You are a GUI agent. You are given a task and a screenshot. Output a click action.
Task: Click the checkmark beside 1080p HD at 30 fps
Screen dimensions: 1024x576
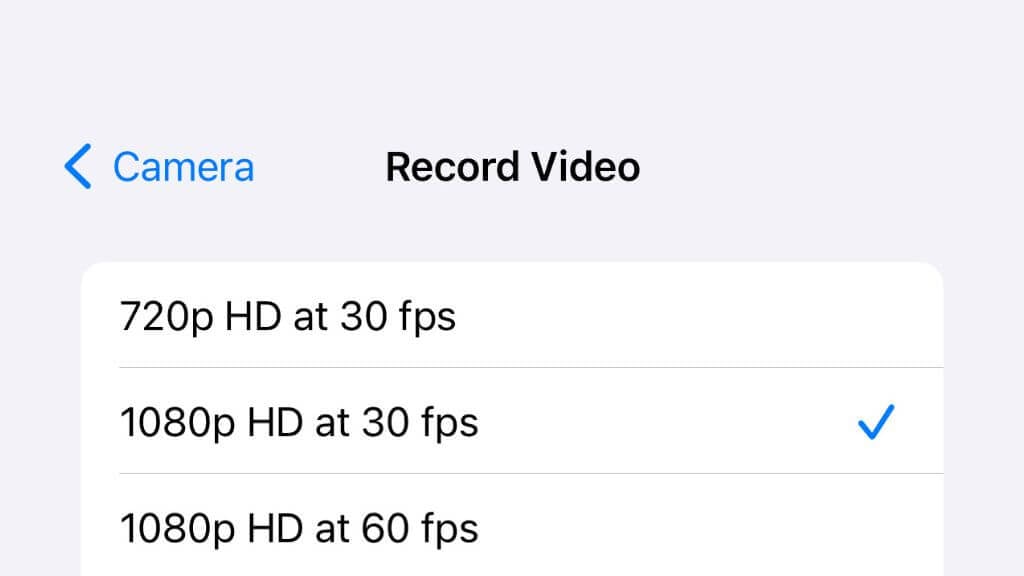coord(876,422)
